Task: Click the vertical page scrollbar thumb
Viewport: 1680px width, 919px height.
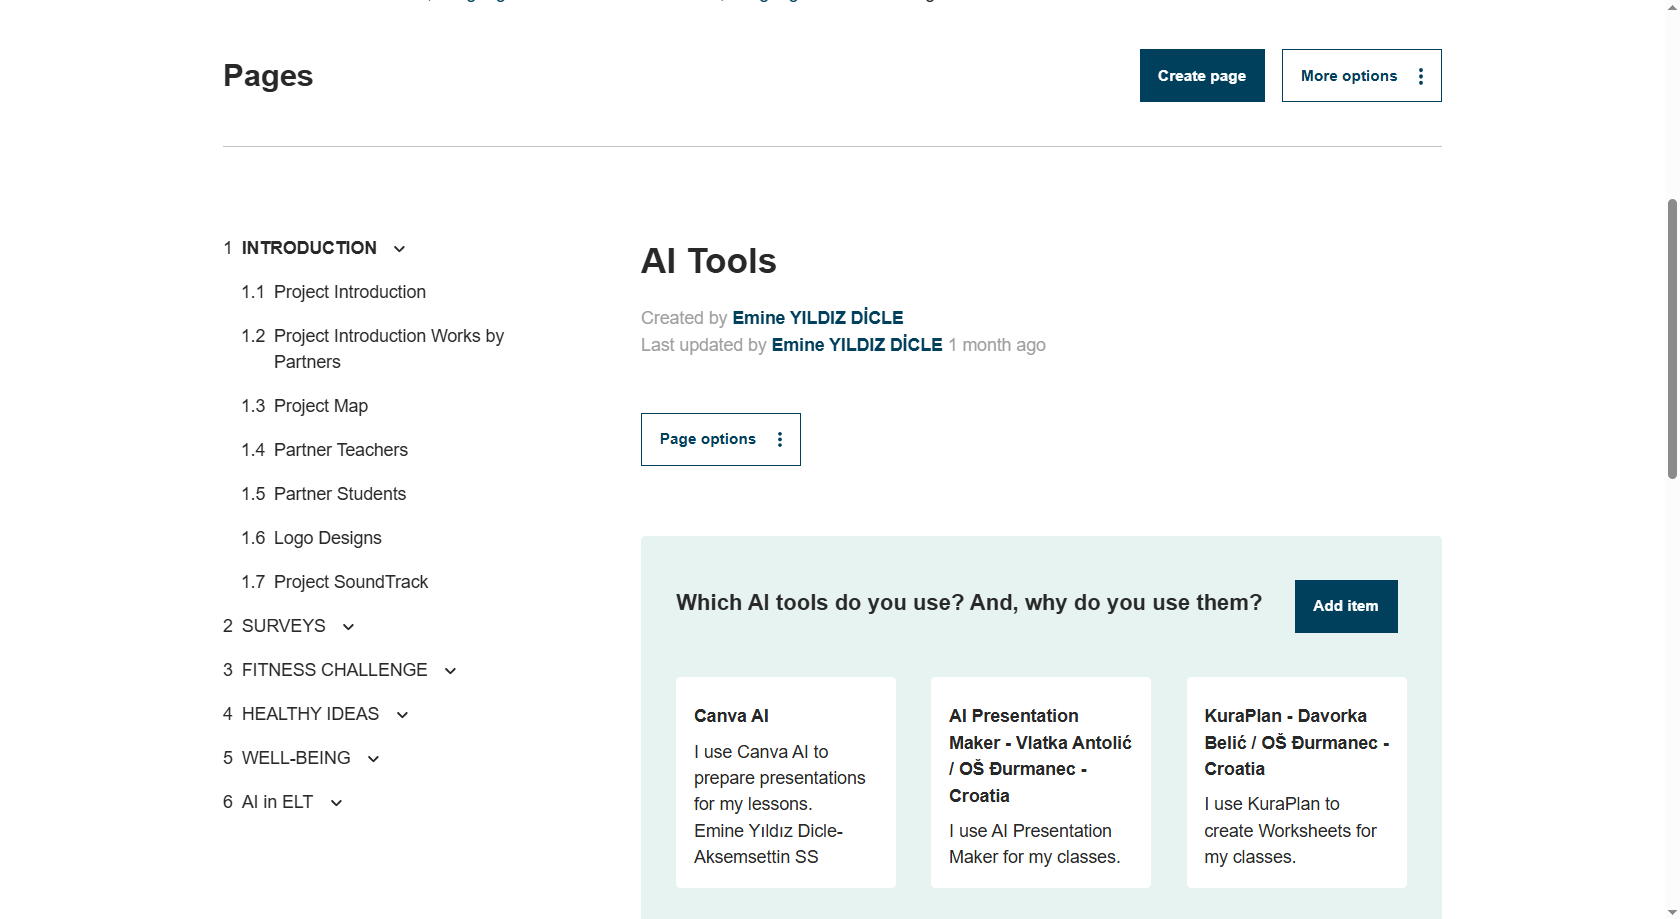Action: [x=1672, y=339]
